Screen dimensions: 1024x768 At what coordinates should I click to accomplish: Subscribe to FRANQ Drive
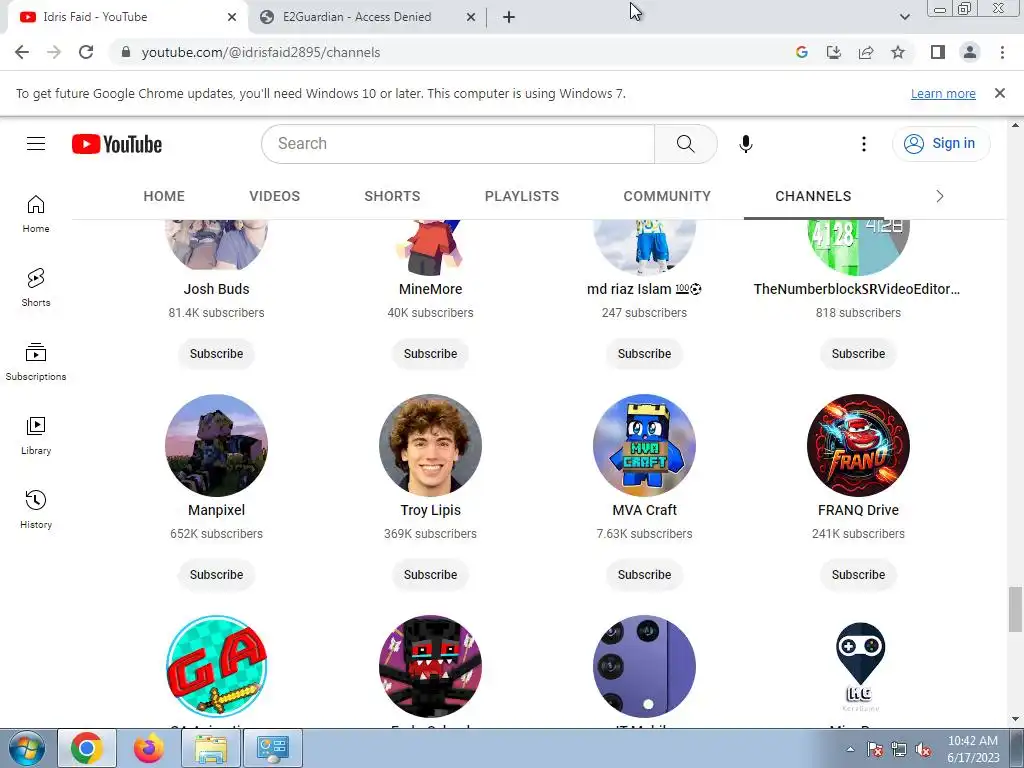point(858,575)
